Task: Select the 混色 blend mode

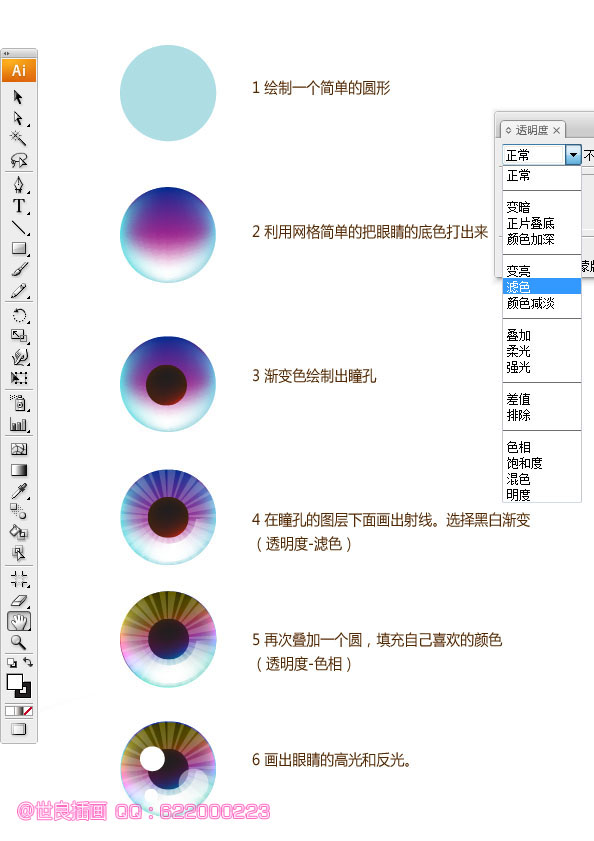Action: [542, 479]
